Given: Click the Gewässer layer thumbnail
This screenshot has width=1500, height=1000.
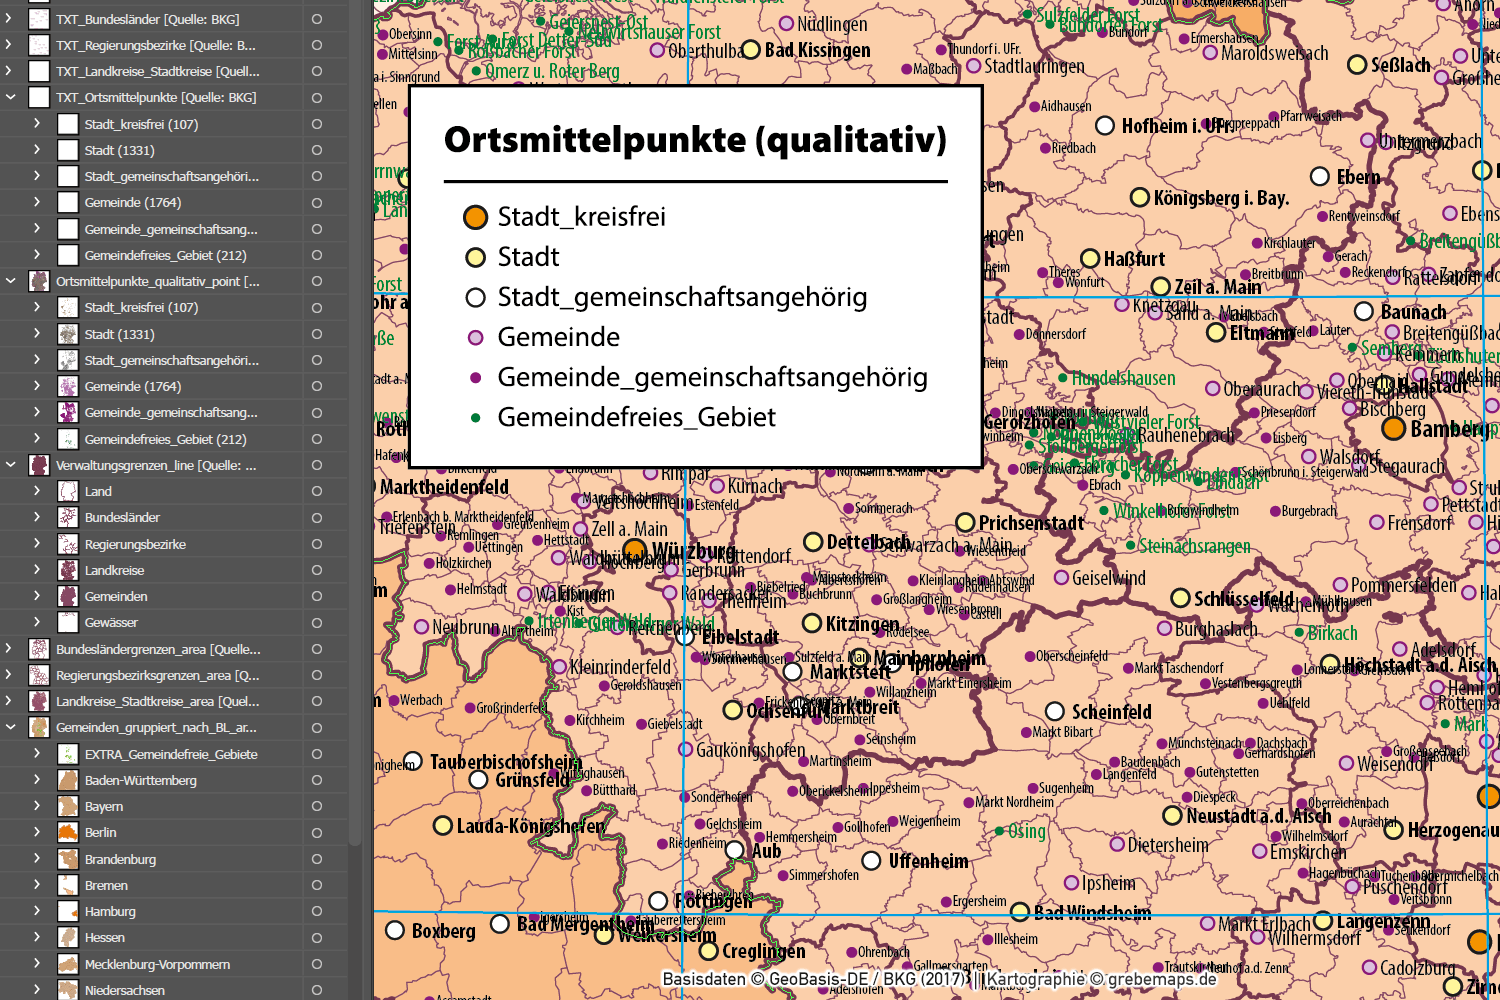Looking at the screenshot, I should tap(66, 622).
